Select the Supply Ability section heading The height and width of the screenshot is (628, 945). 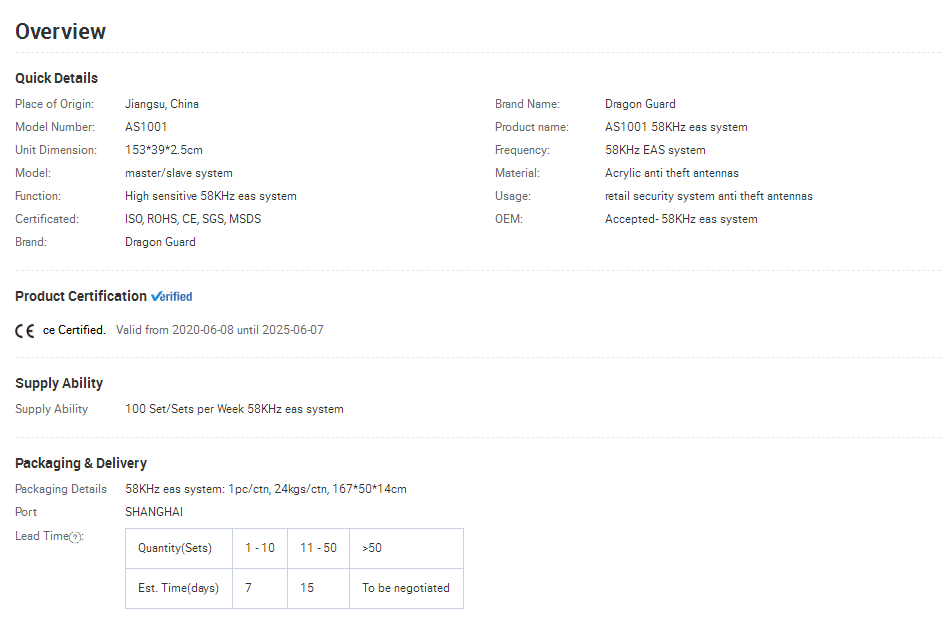59,383
